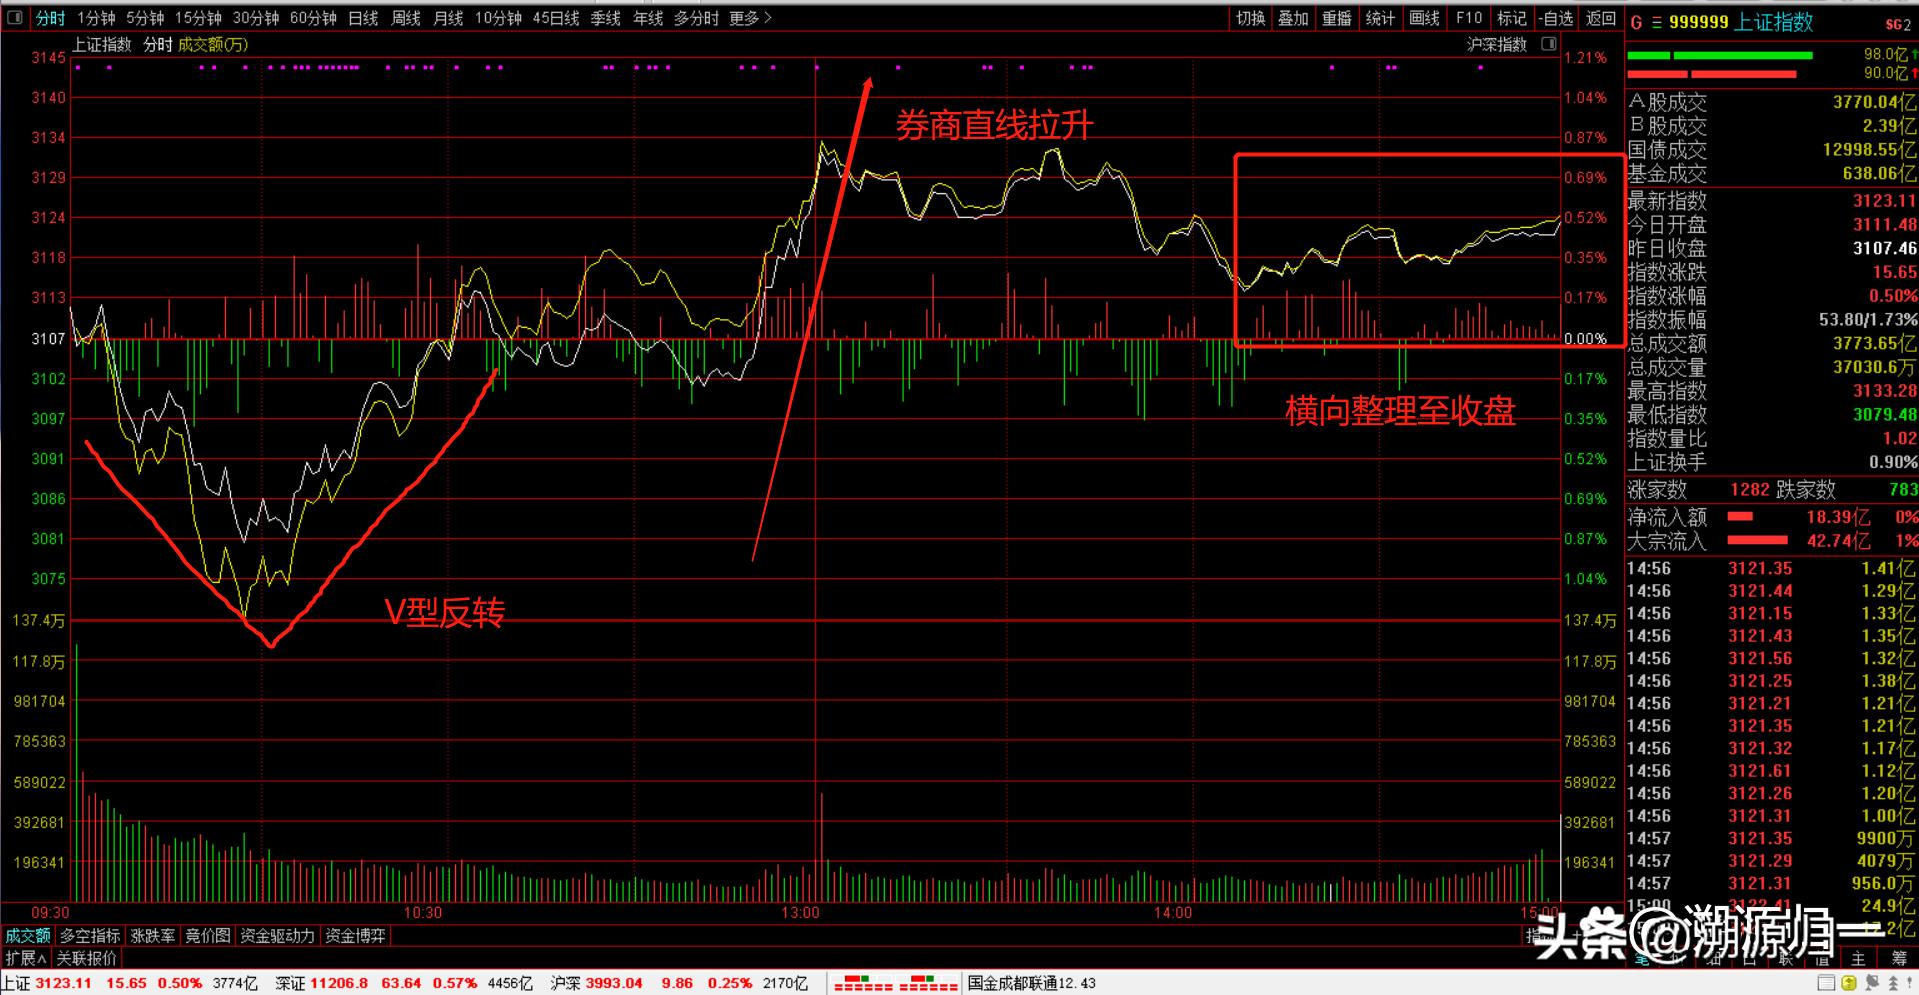The width and height of the screenshot is (1919, 995).
Task: Select the 资金驱动力 indicator tab
Action: pyautogui.click(x=277, y=936)
